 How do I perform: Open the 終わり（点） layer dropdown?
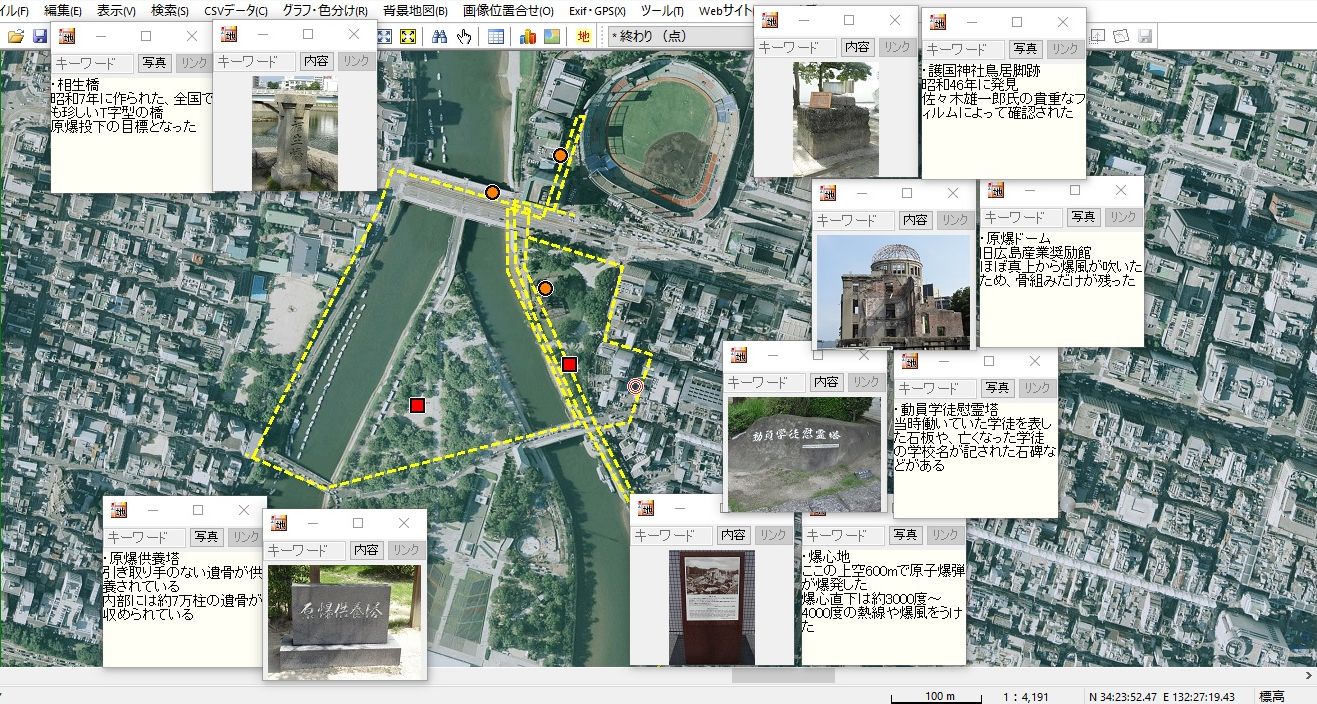680,36
